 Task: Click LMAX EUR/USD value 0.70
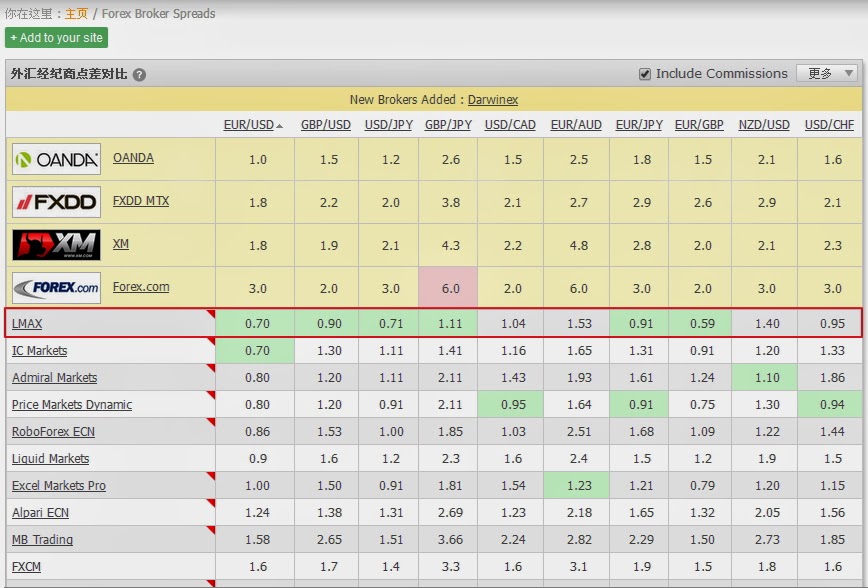click(x=255, y=323)
